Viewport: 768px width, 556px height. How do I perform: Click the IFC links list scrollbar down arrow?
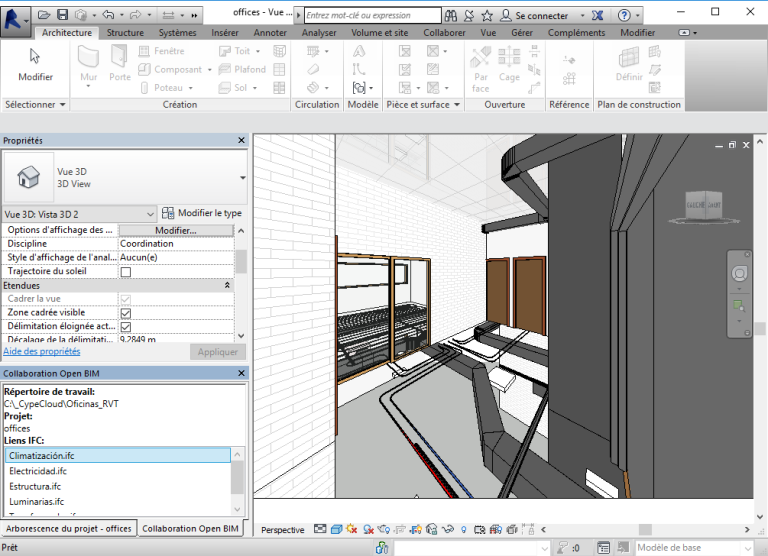tap(238, 509)
